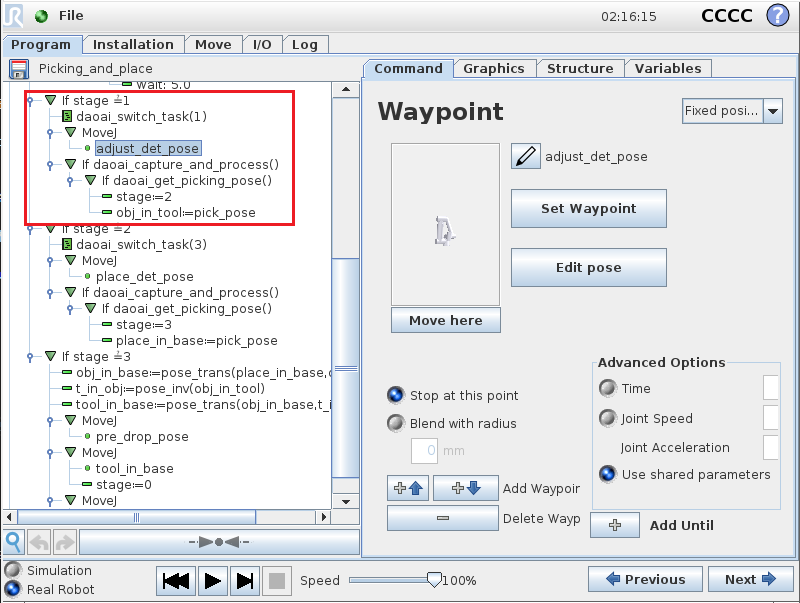Select the stage:=2 assignment icon

(x=107, y=196)
